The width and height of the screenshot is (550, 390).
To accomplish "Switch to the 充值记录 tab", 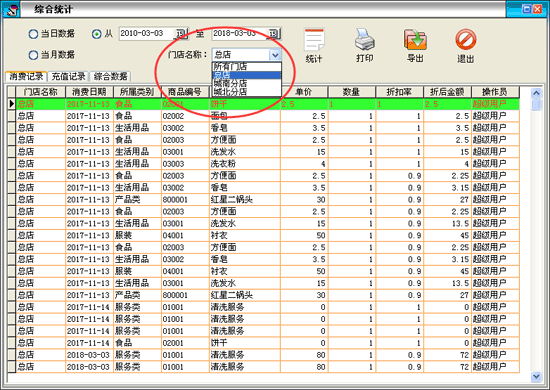I will point(68,76).
